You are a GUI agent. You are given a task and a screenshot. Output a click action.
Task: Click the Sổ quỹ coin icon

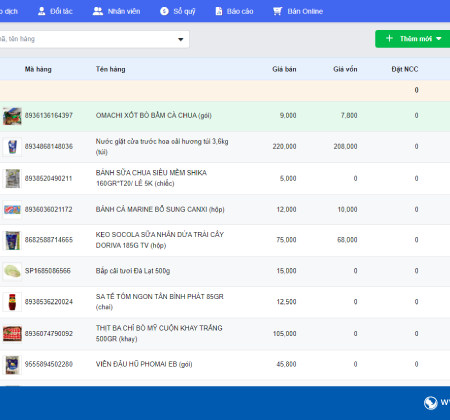(x=164, y=11)
